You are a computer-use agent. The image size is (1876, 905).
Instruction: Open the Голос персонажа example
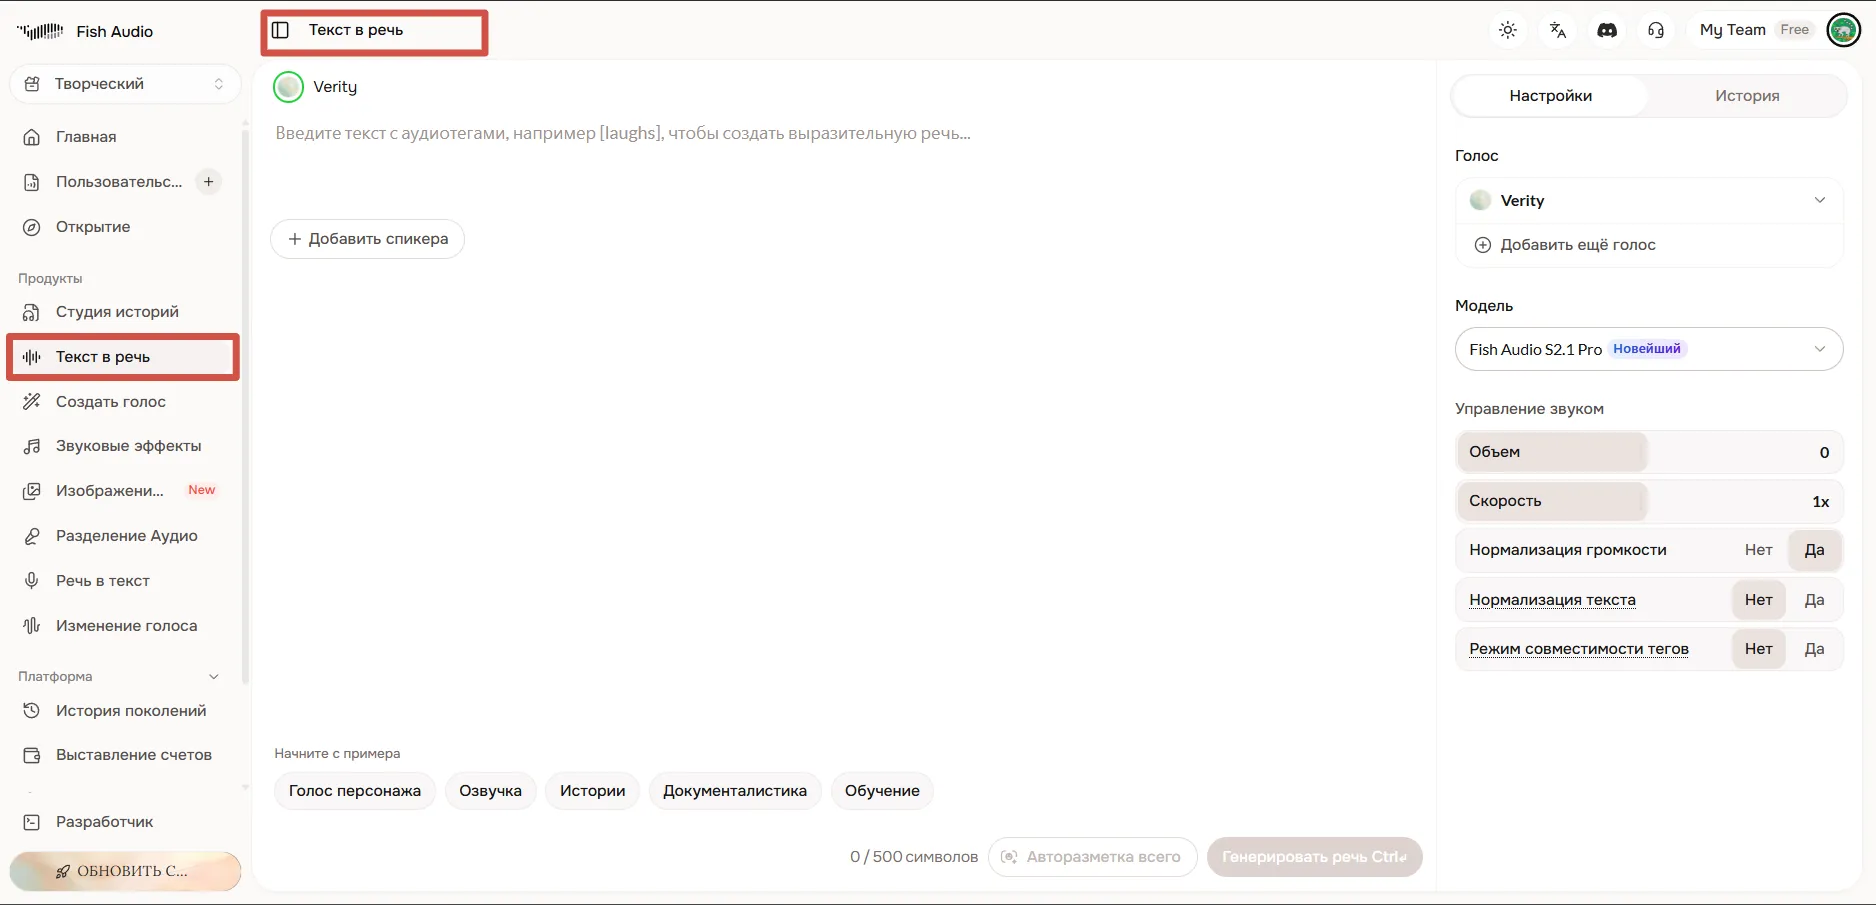(x=355, y=791)
